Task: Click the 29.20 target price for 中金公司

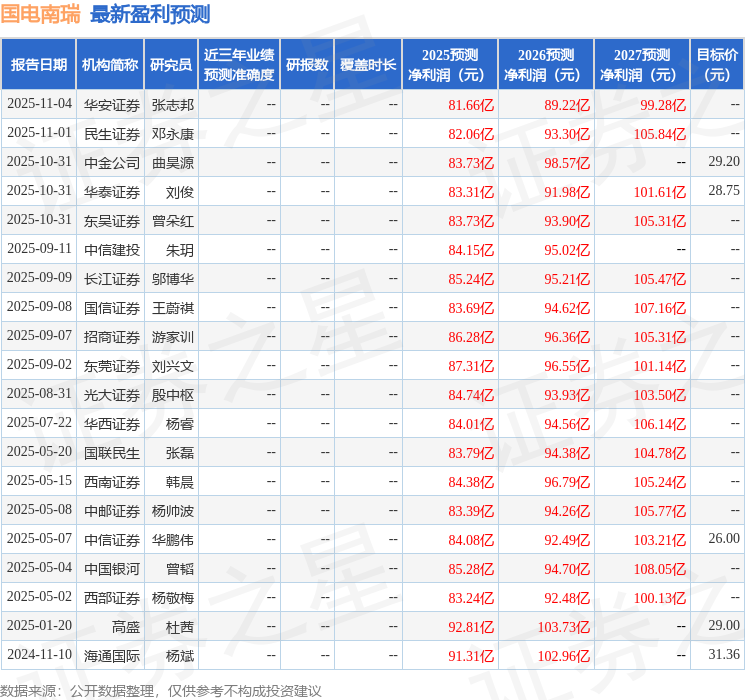Action: 723,162
